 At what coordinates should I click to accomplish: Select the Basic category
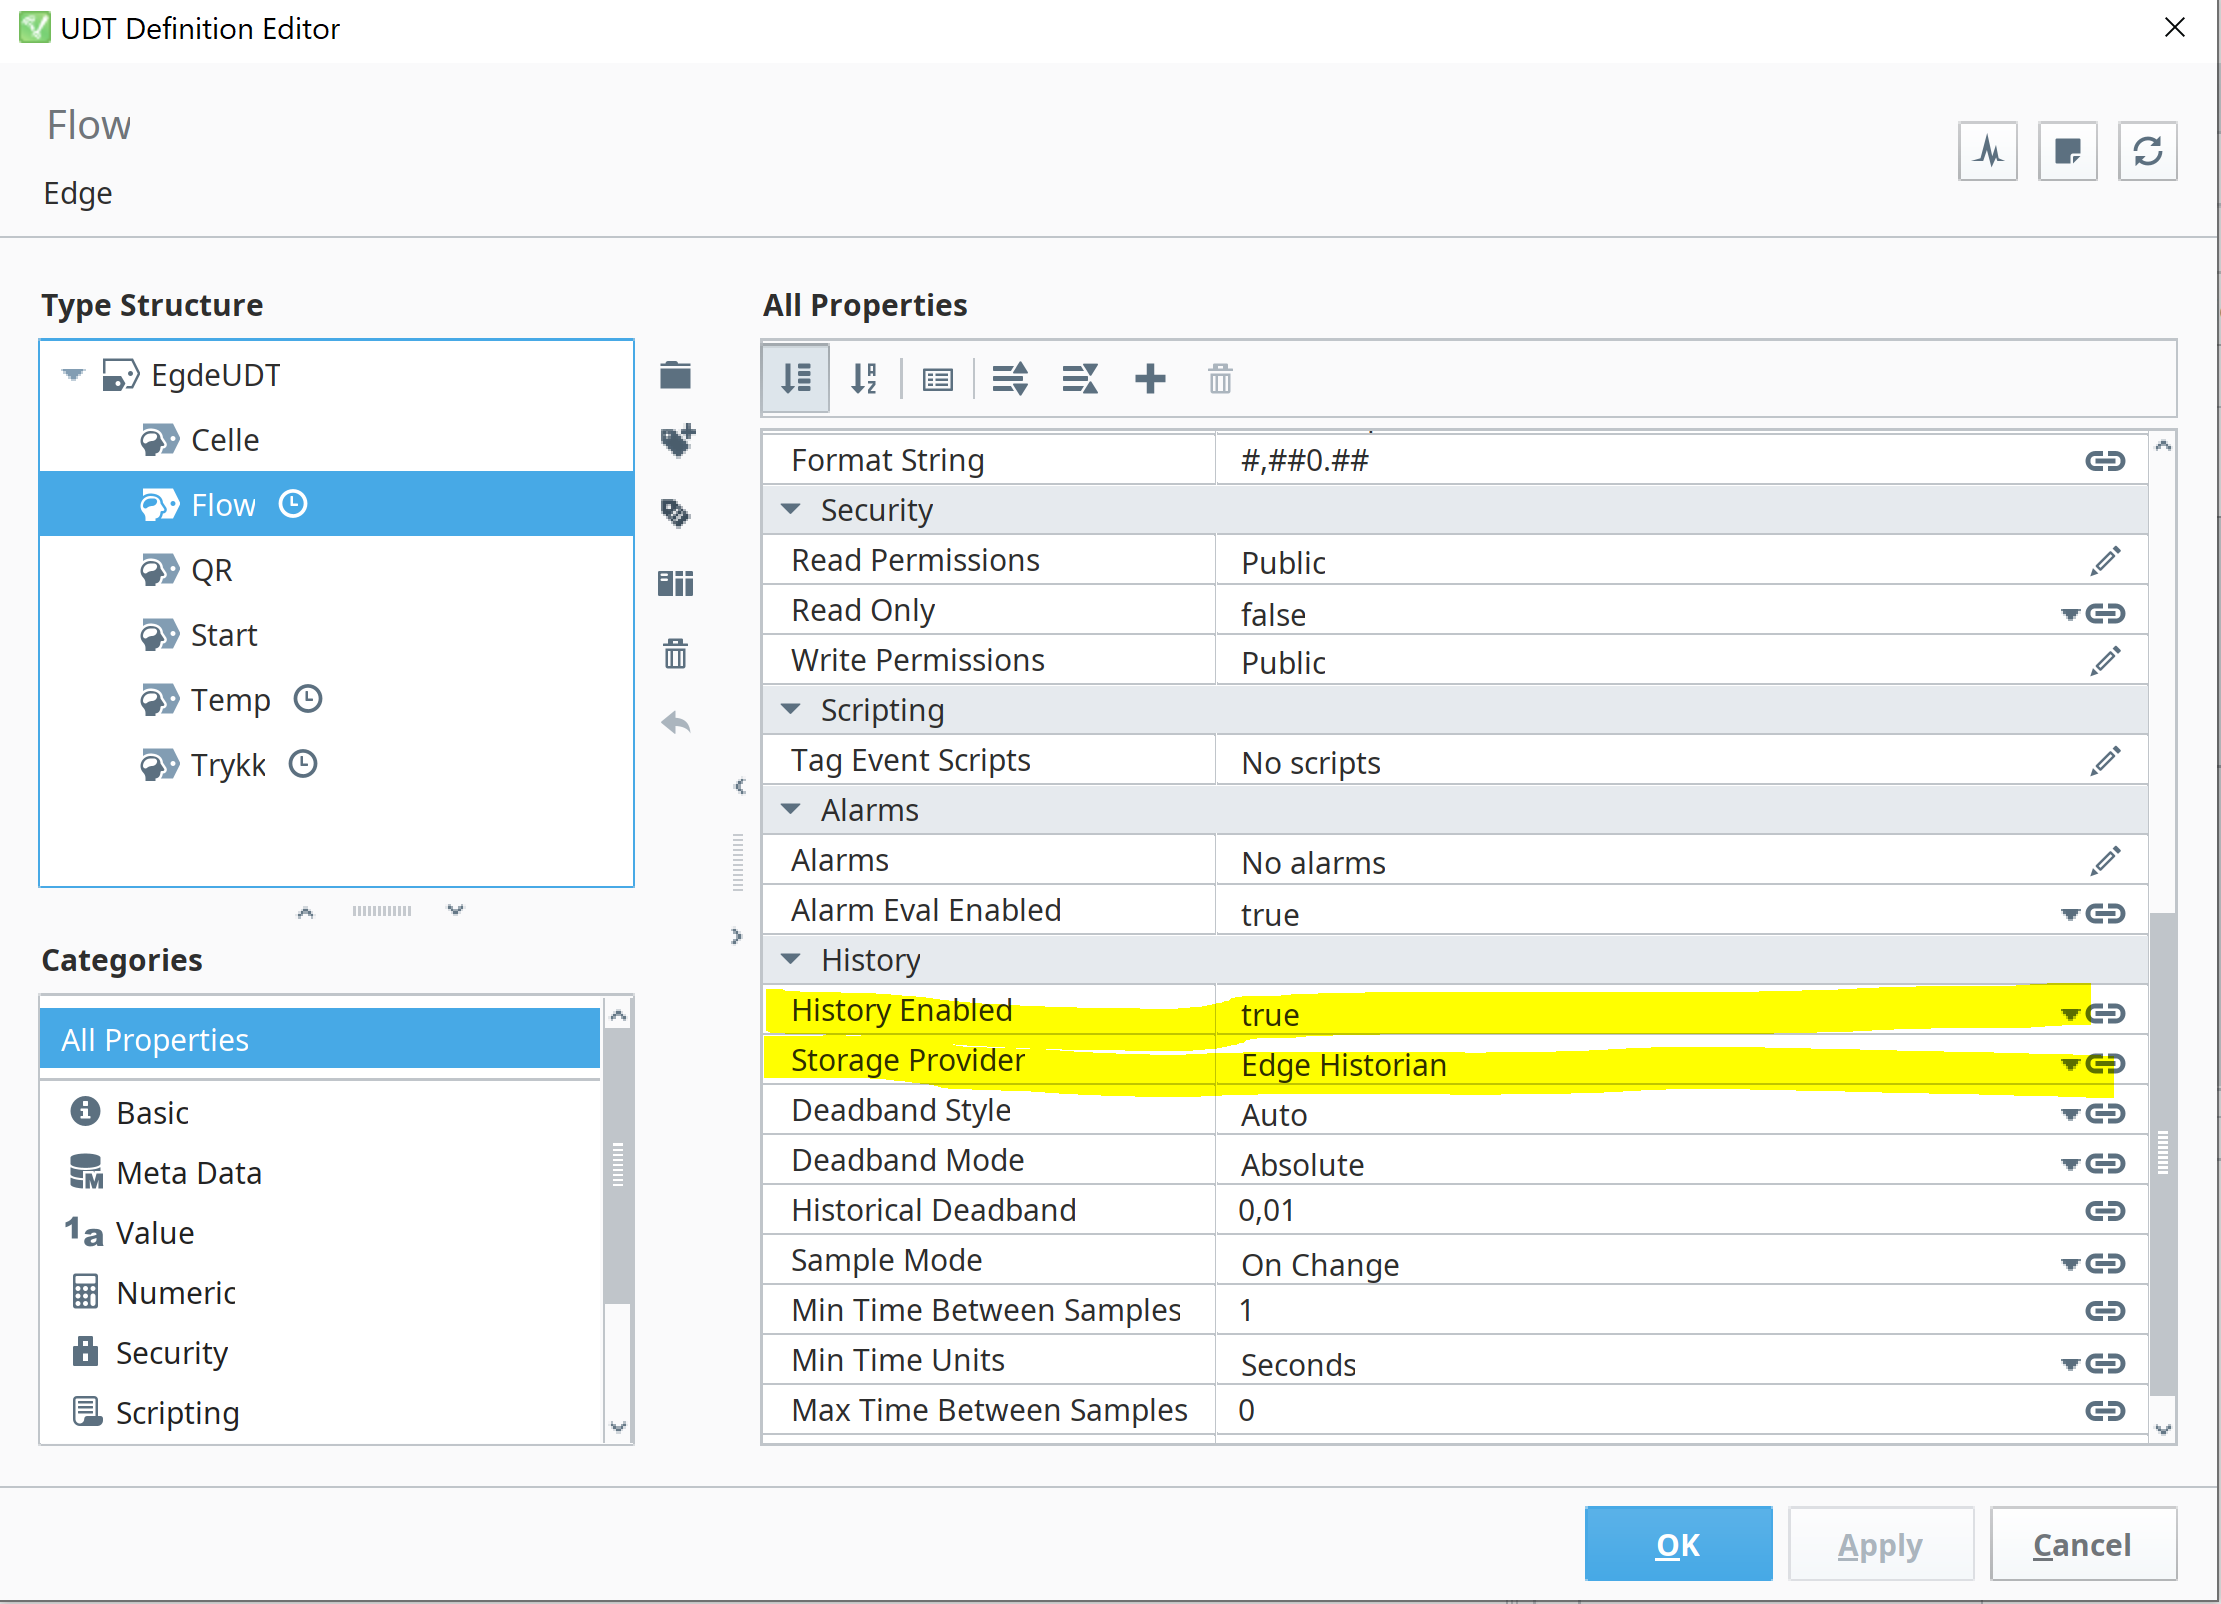tap(320, 1112)
